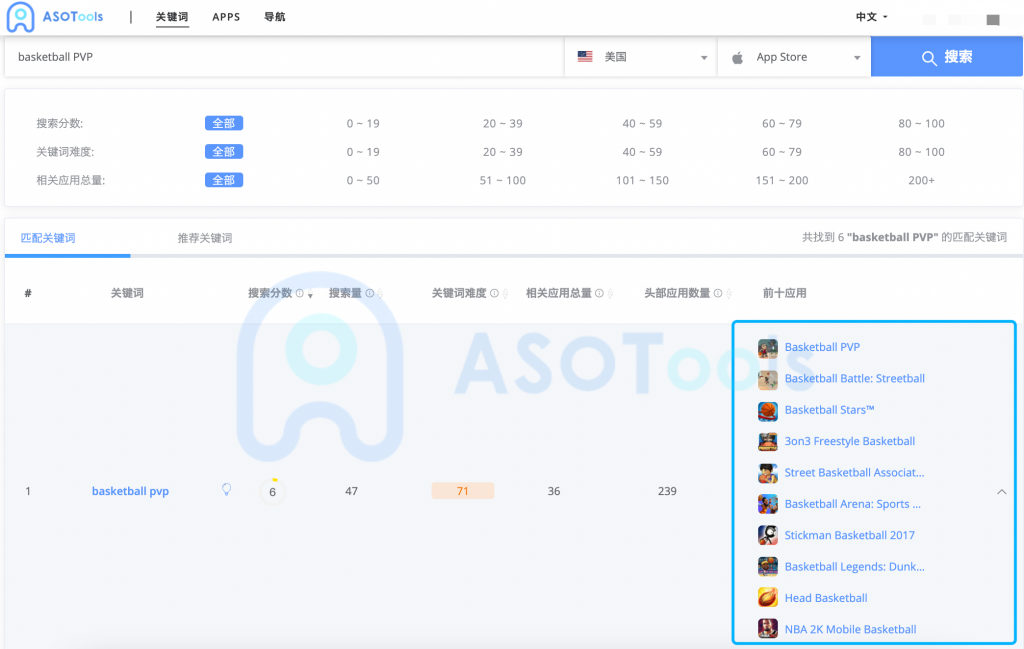Filter 相关应用总量 by 200+
Screen dimensions: 1024x649
coord(921,180)
